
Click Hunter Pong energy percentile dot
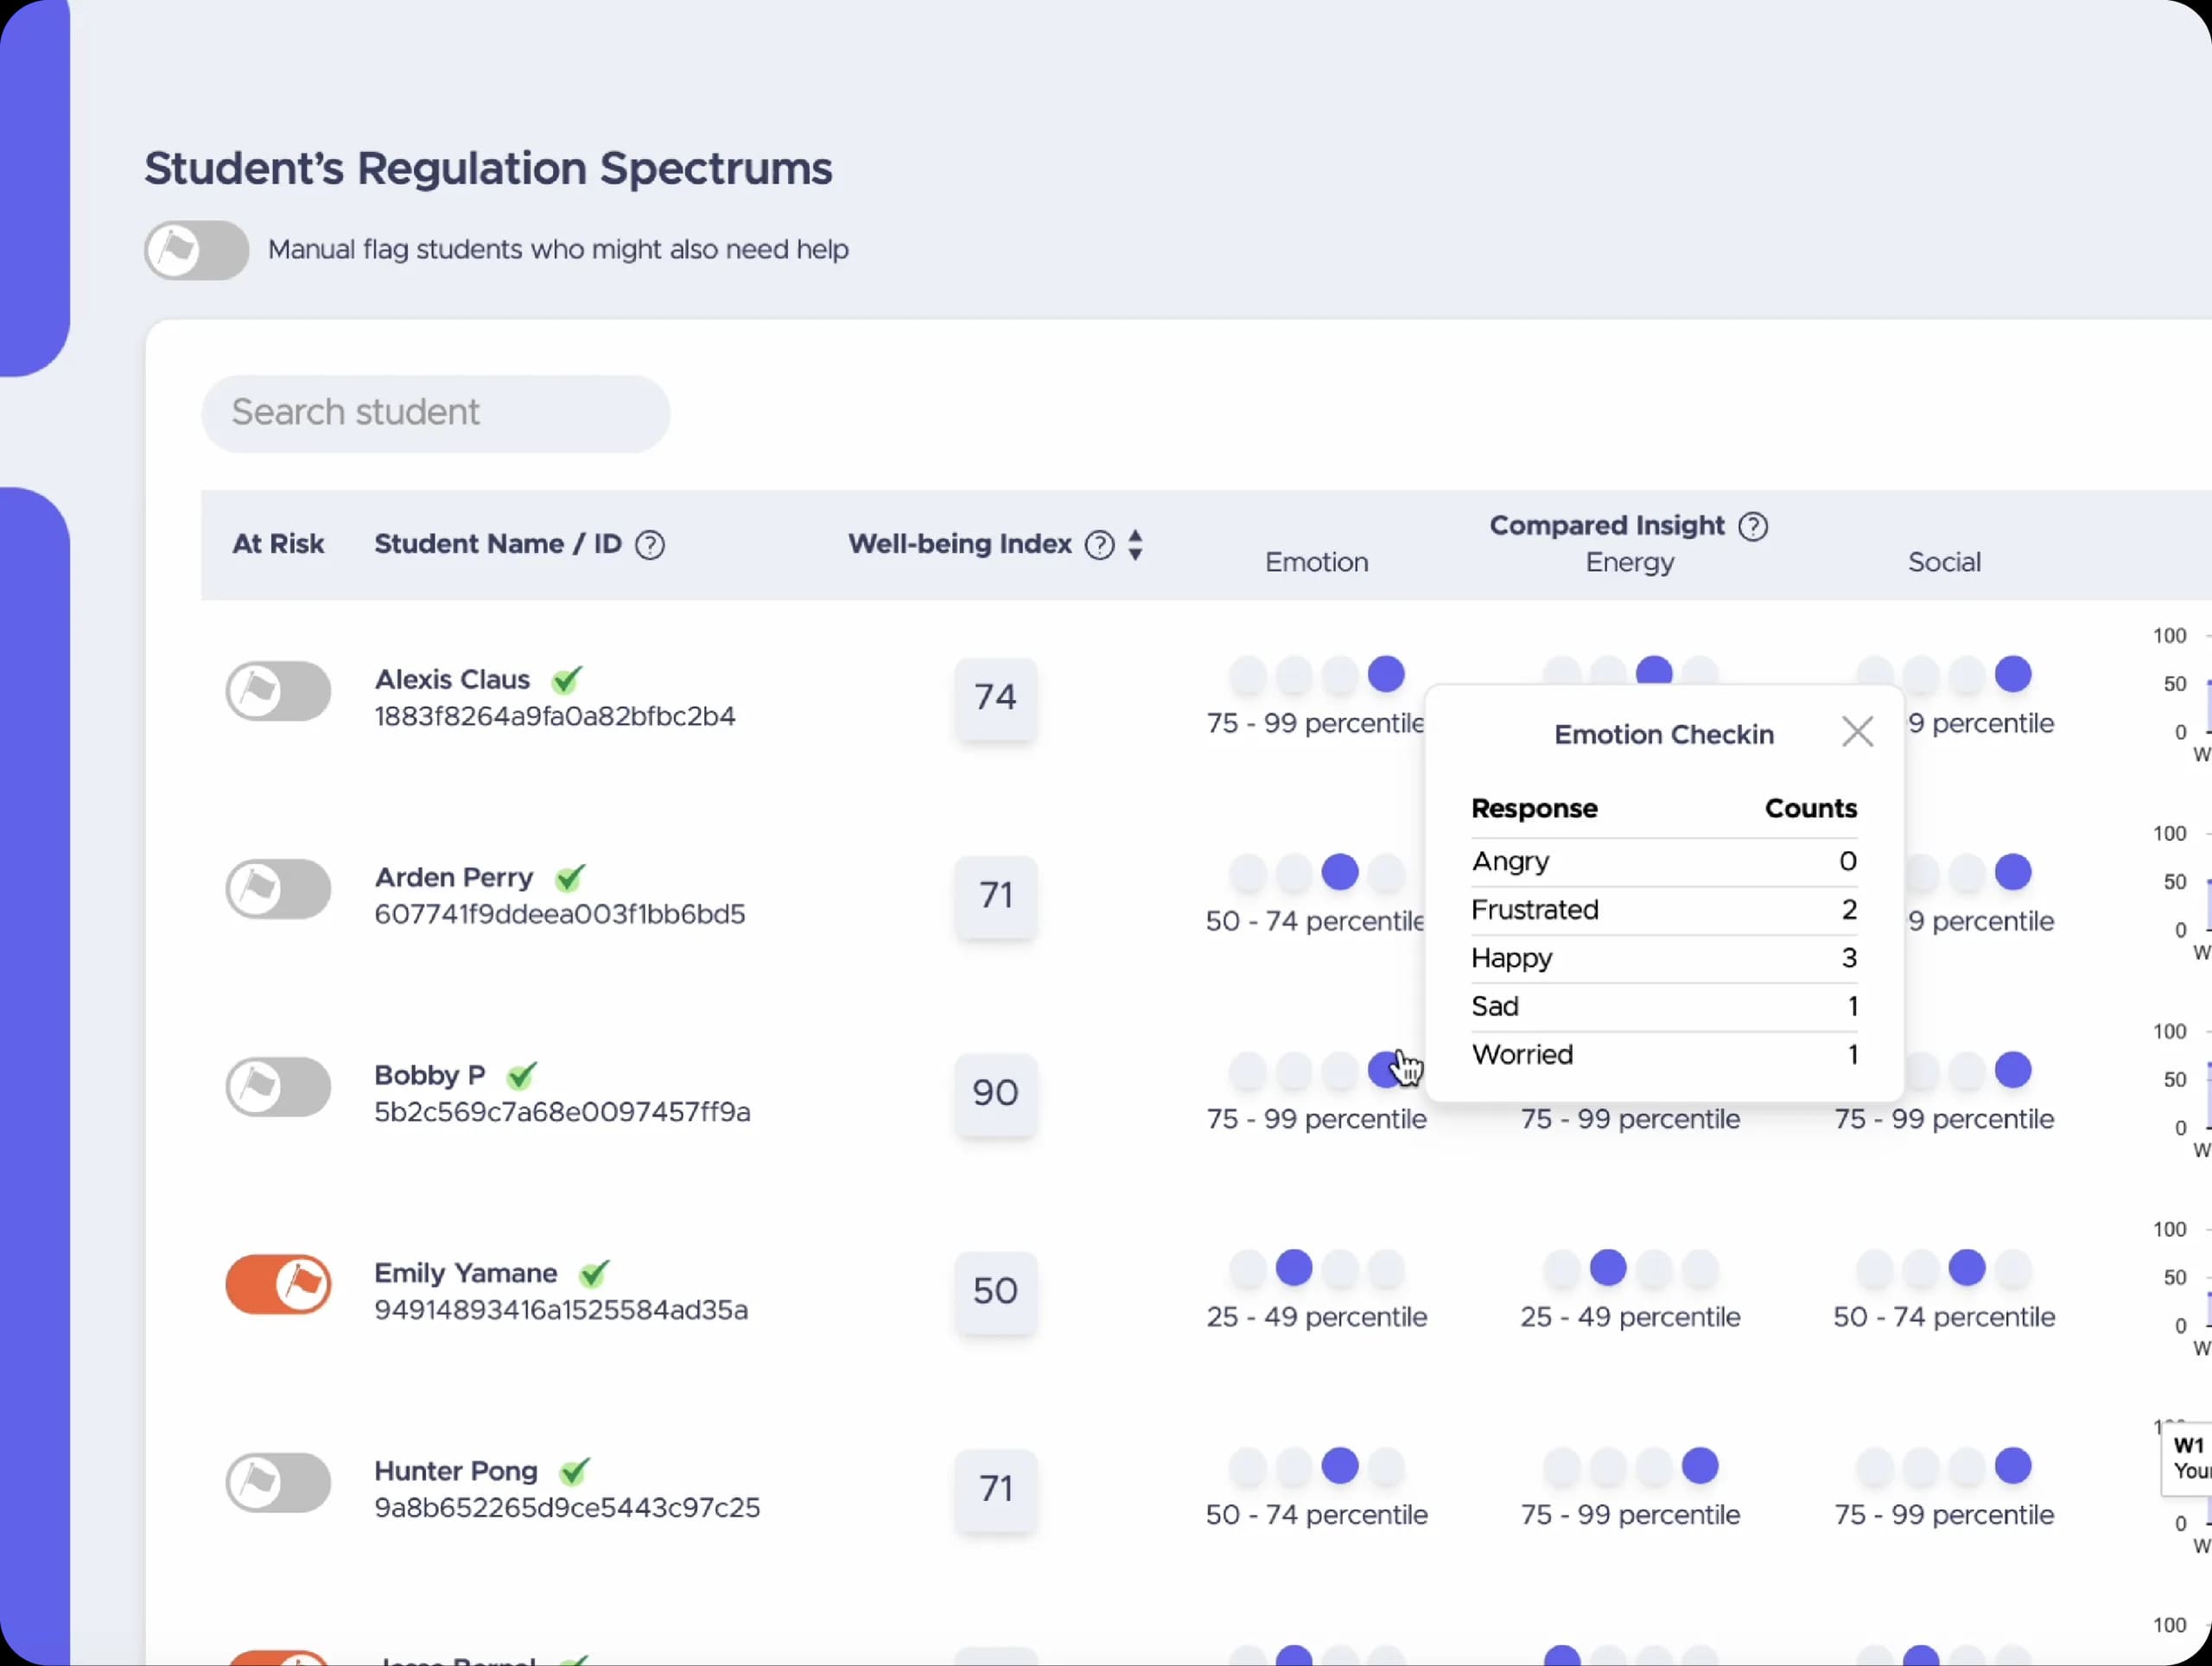pos(1700,1466)
